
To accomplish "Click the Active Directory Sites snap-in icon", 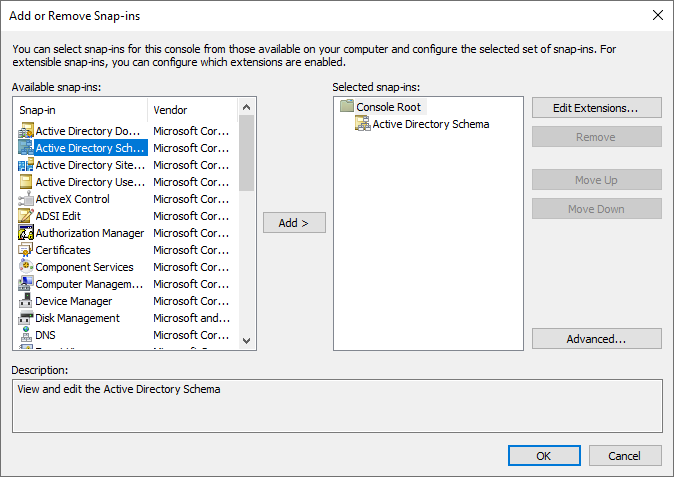I will tap(26, 165).
